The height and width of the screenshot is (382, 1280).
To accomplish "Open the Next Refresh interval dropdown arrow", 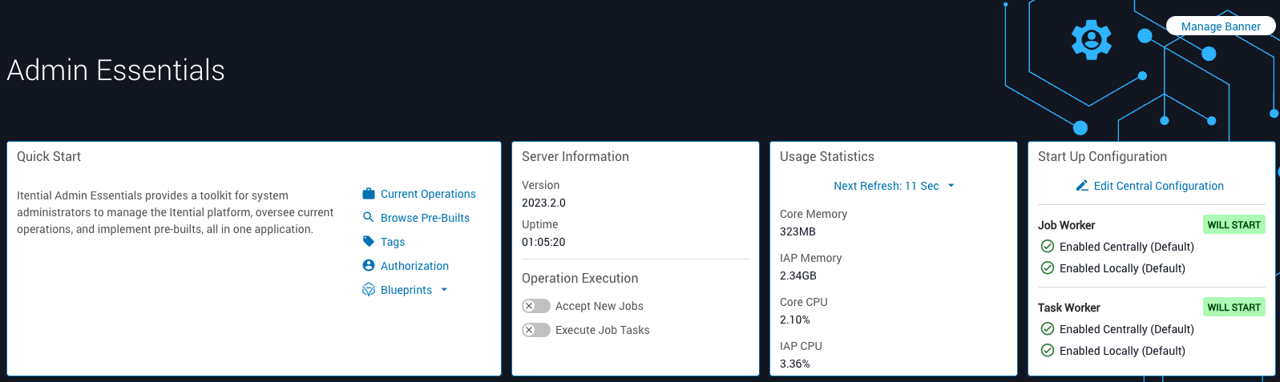I will pos(951,186).
